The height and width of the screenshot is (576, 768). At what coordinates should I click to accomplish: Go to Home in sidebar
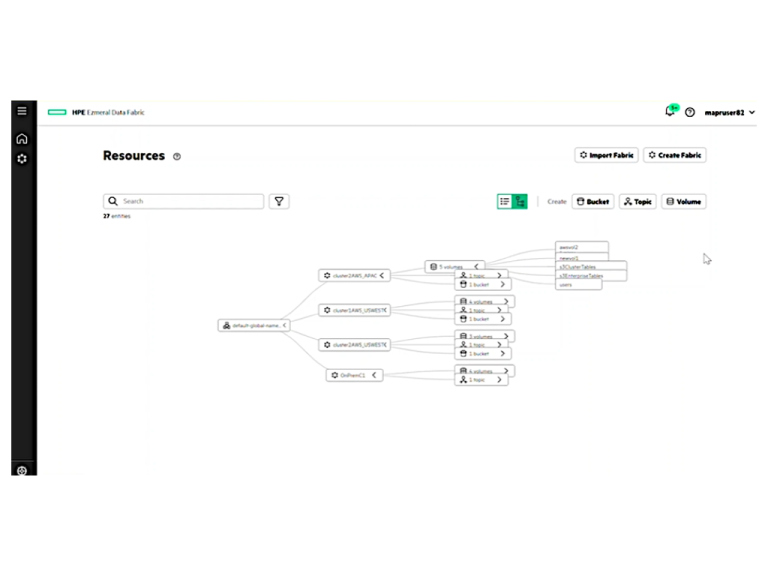(x=22, y=138)
